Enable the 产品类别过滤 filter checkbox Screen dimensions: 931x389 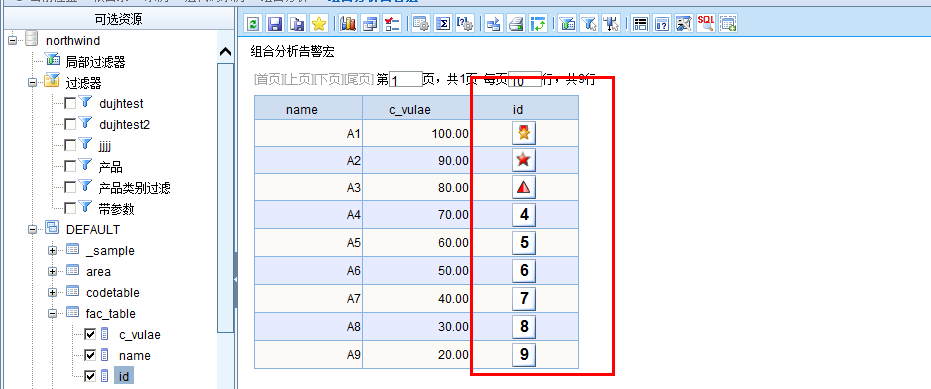click(x=70, y=188)
